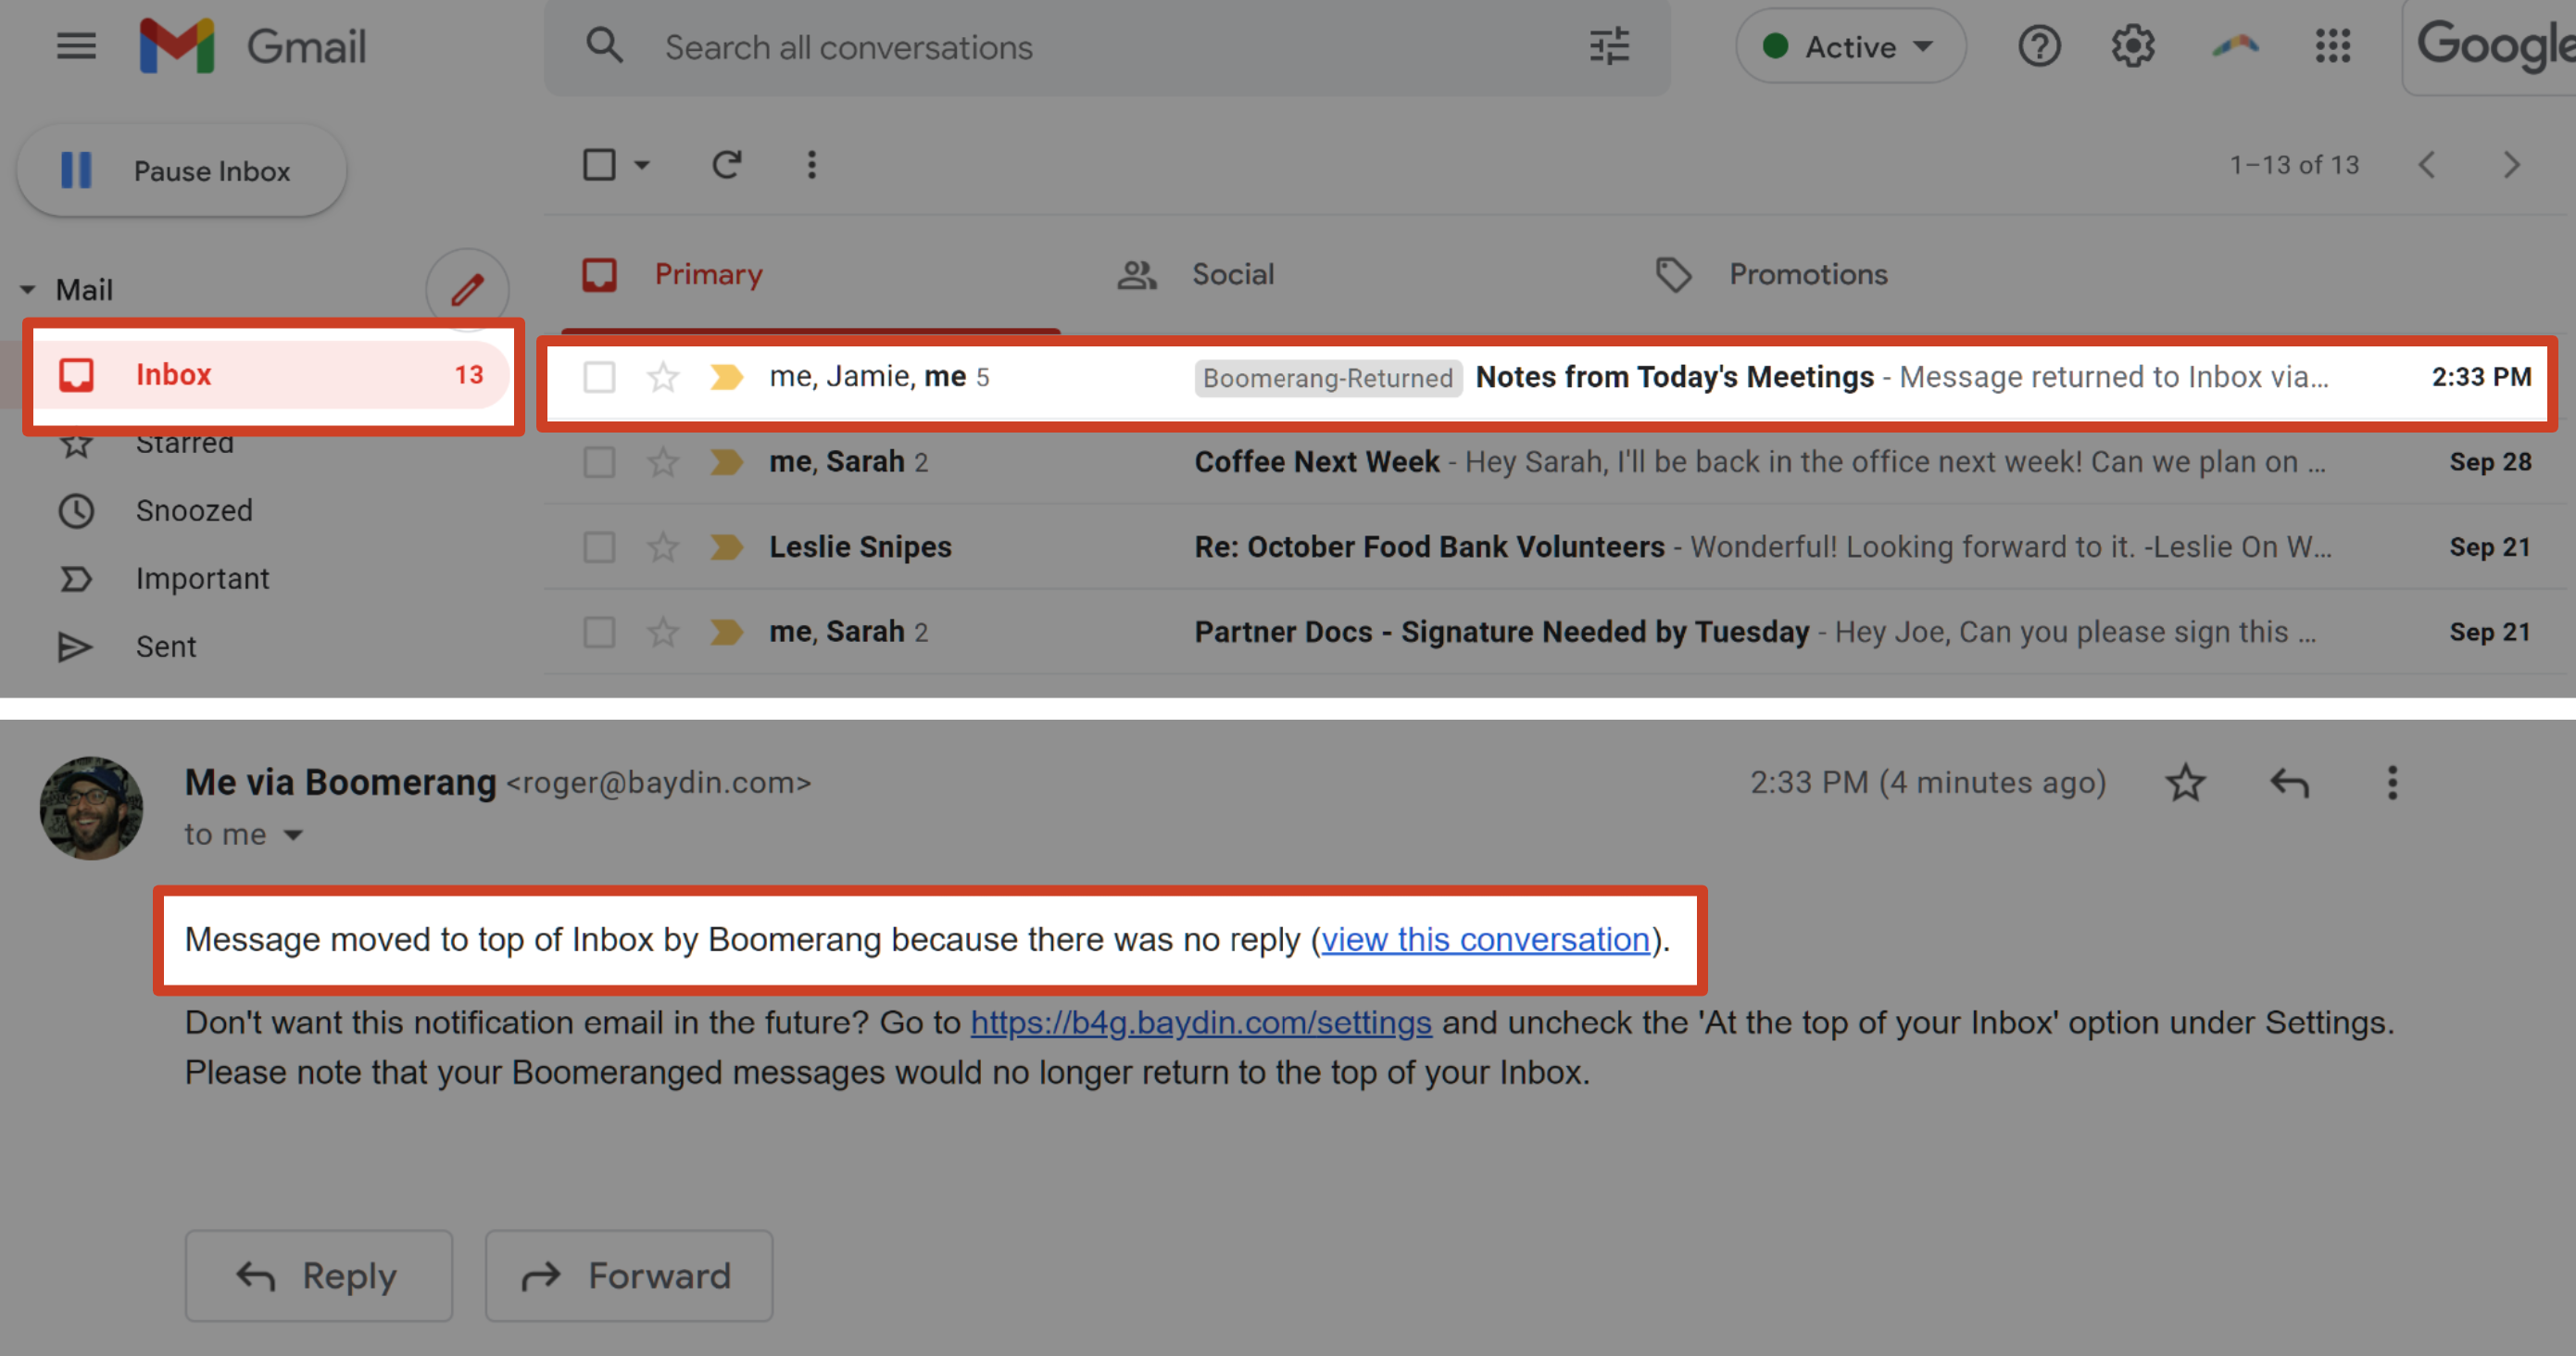The height and width of the screenshot is (1356, 2576).
Task: Select the Notes from Today's Meetings checkbox
Action: 599,377
